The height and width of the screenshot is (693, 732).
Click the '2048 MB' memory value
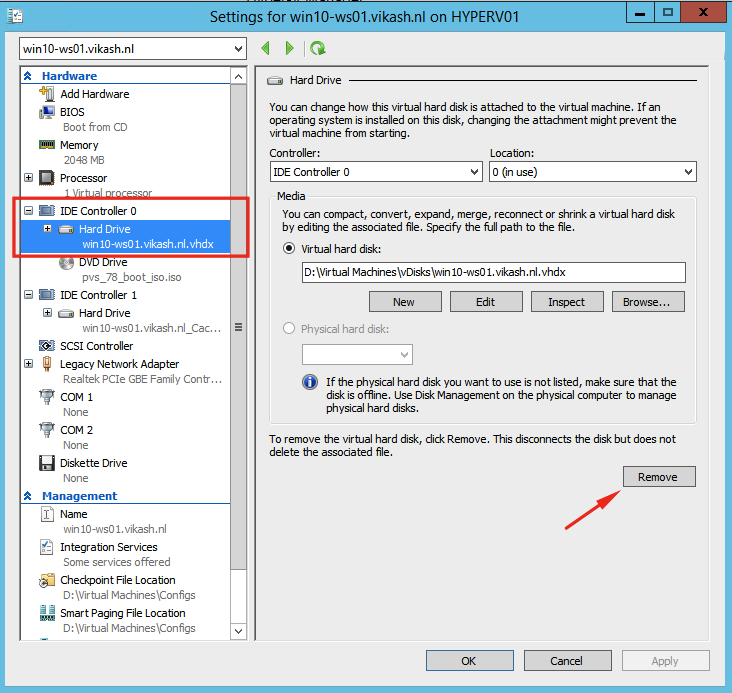[x=84, y=160]
